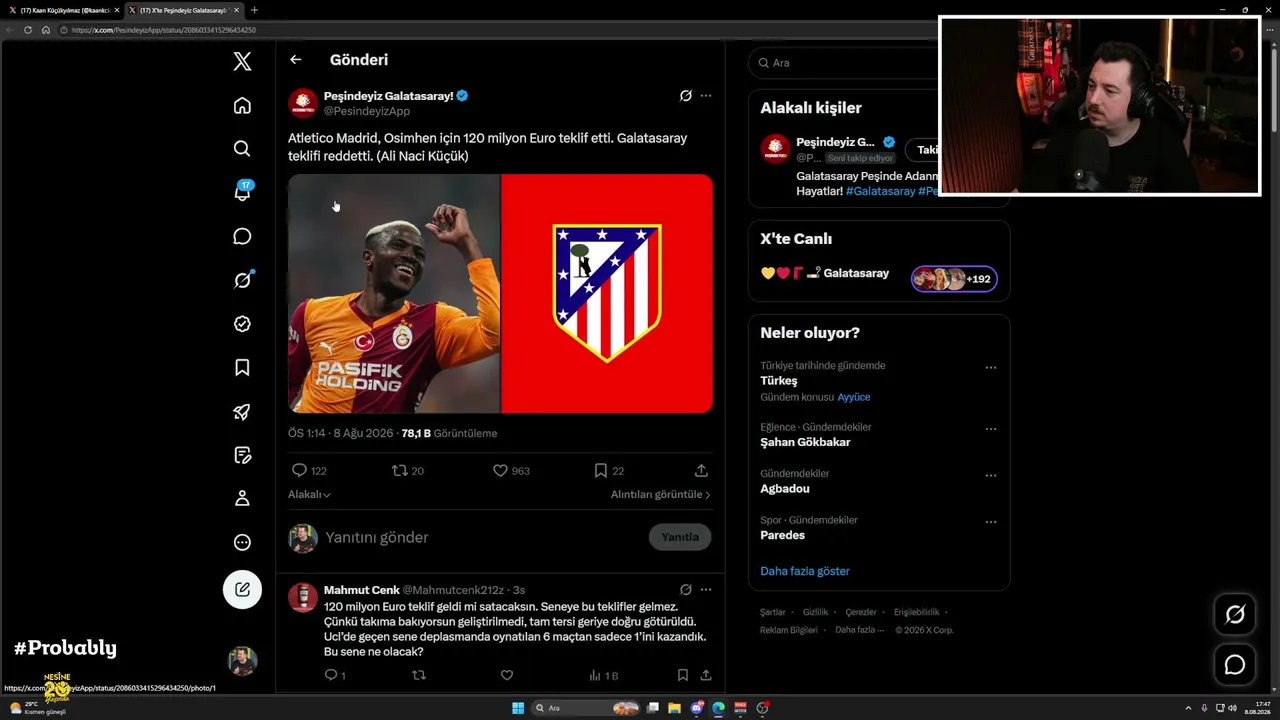Open the Home feed icon in sidebar

tap(242, 105)
